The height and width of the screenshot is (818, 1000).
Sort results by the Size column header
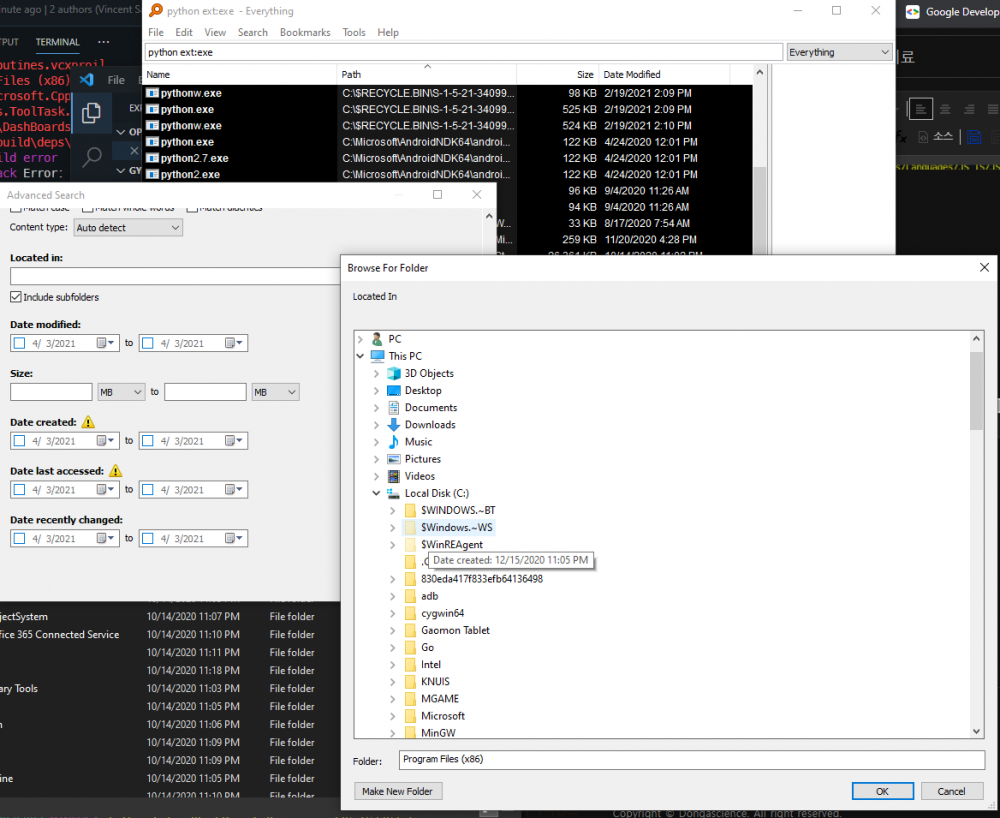tap(558, 75)
